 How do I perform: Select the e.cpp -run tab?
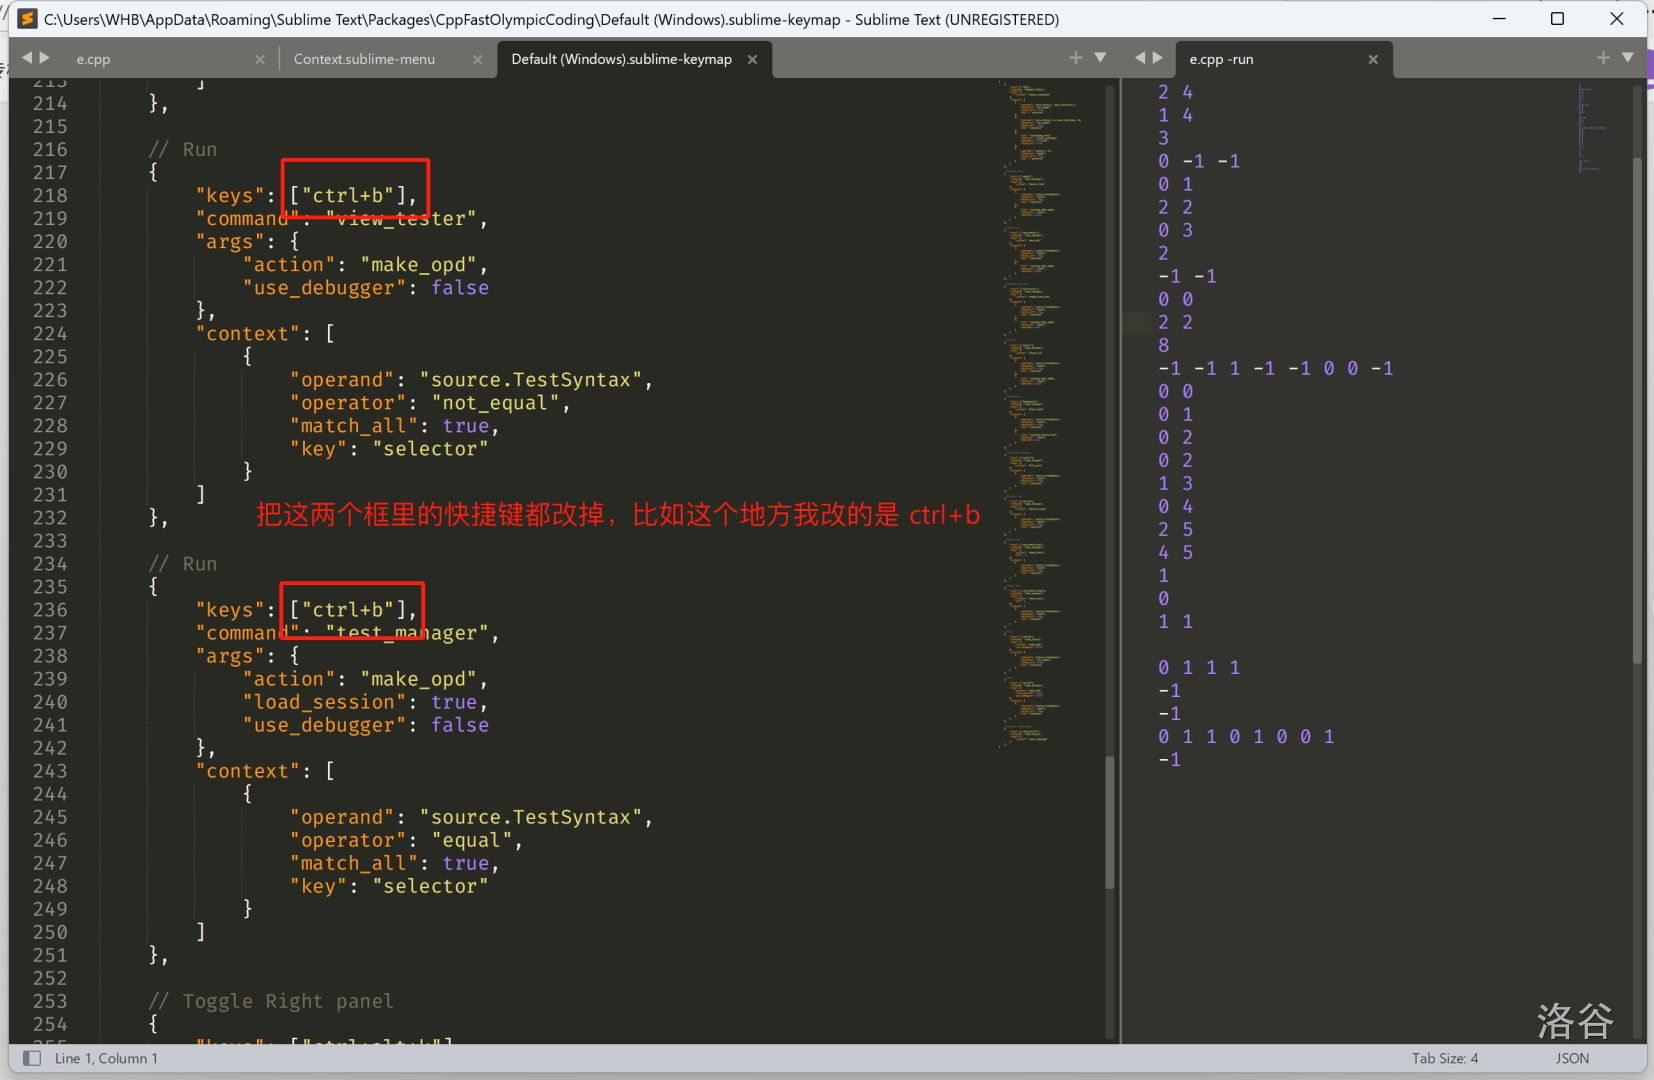pyautogui.click(x=1221, y=58)
